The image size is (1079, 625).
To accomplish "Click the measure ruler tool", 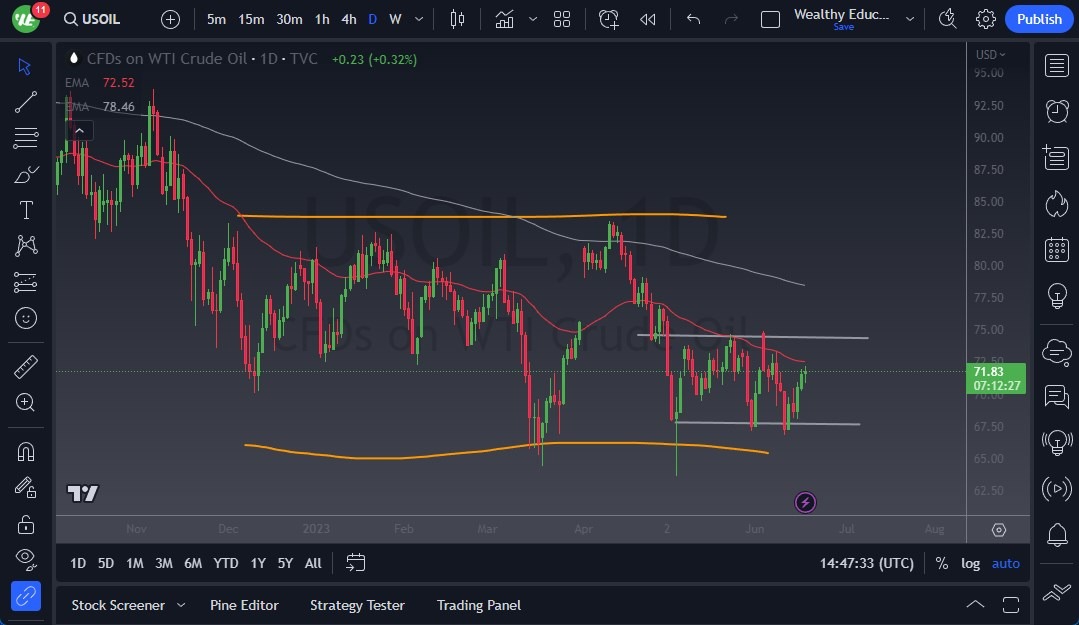I will click(x=26, y=366).
